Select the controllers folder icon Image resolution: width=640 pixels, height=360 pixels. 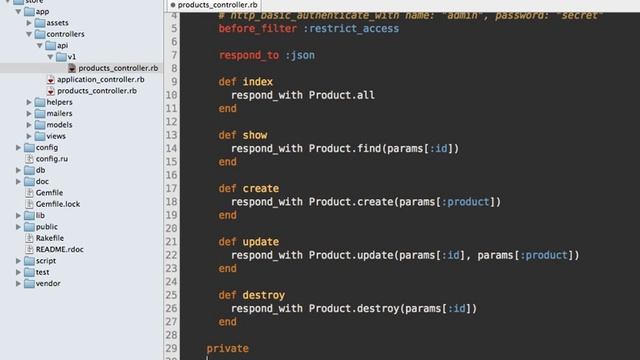pyautogui.click(x=40, y=34)
